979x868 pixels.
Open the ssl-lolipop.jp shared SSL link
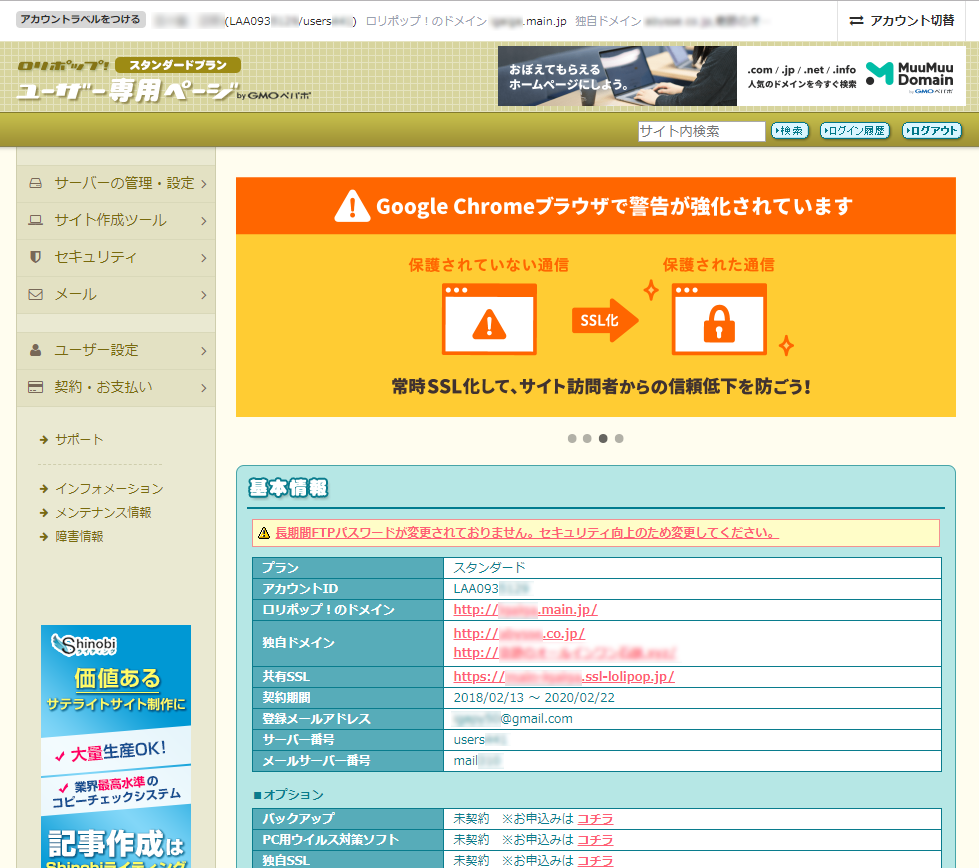coord(564,676)
